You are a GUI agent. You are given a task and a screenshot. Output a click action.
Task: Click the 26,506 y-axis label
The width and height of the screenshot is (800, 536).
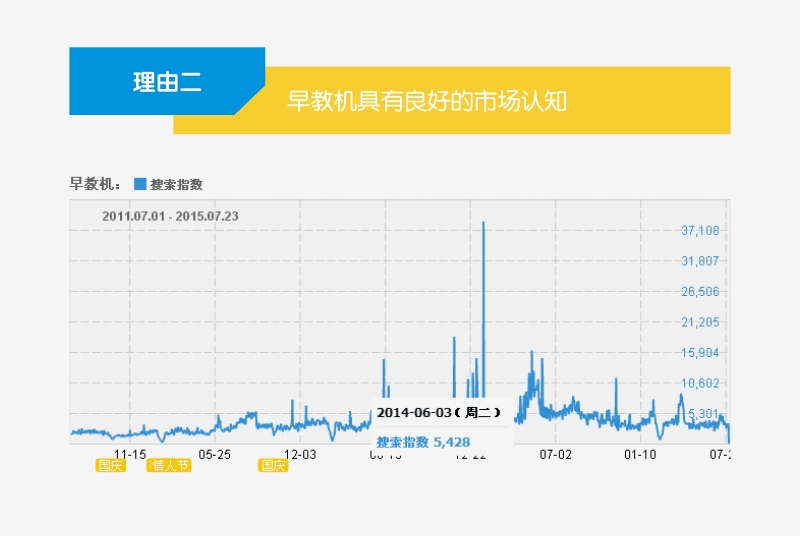(700, 292)
